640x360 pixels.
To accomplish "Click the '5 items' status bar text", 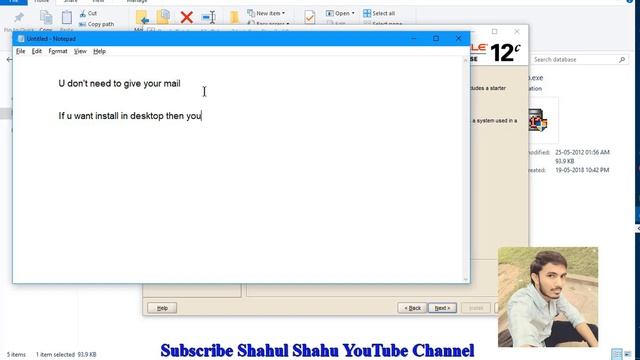I will (16, 355).
